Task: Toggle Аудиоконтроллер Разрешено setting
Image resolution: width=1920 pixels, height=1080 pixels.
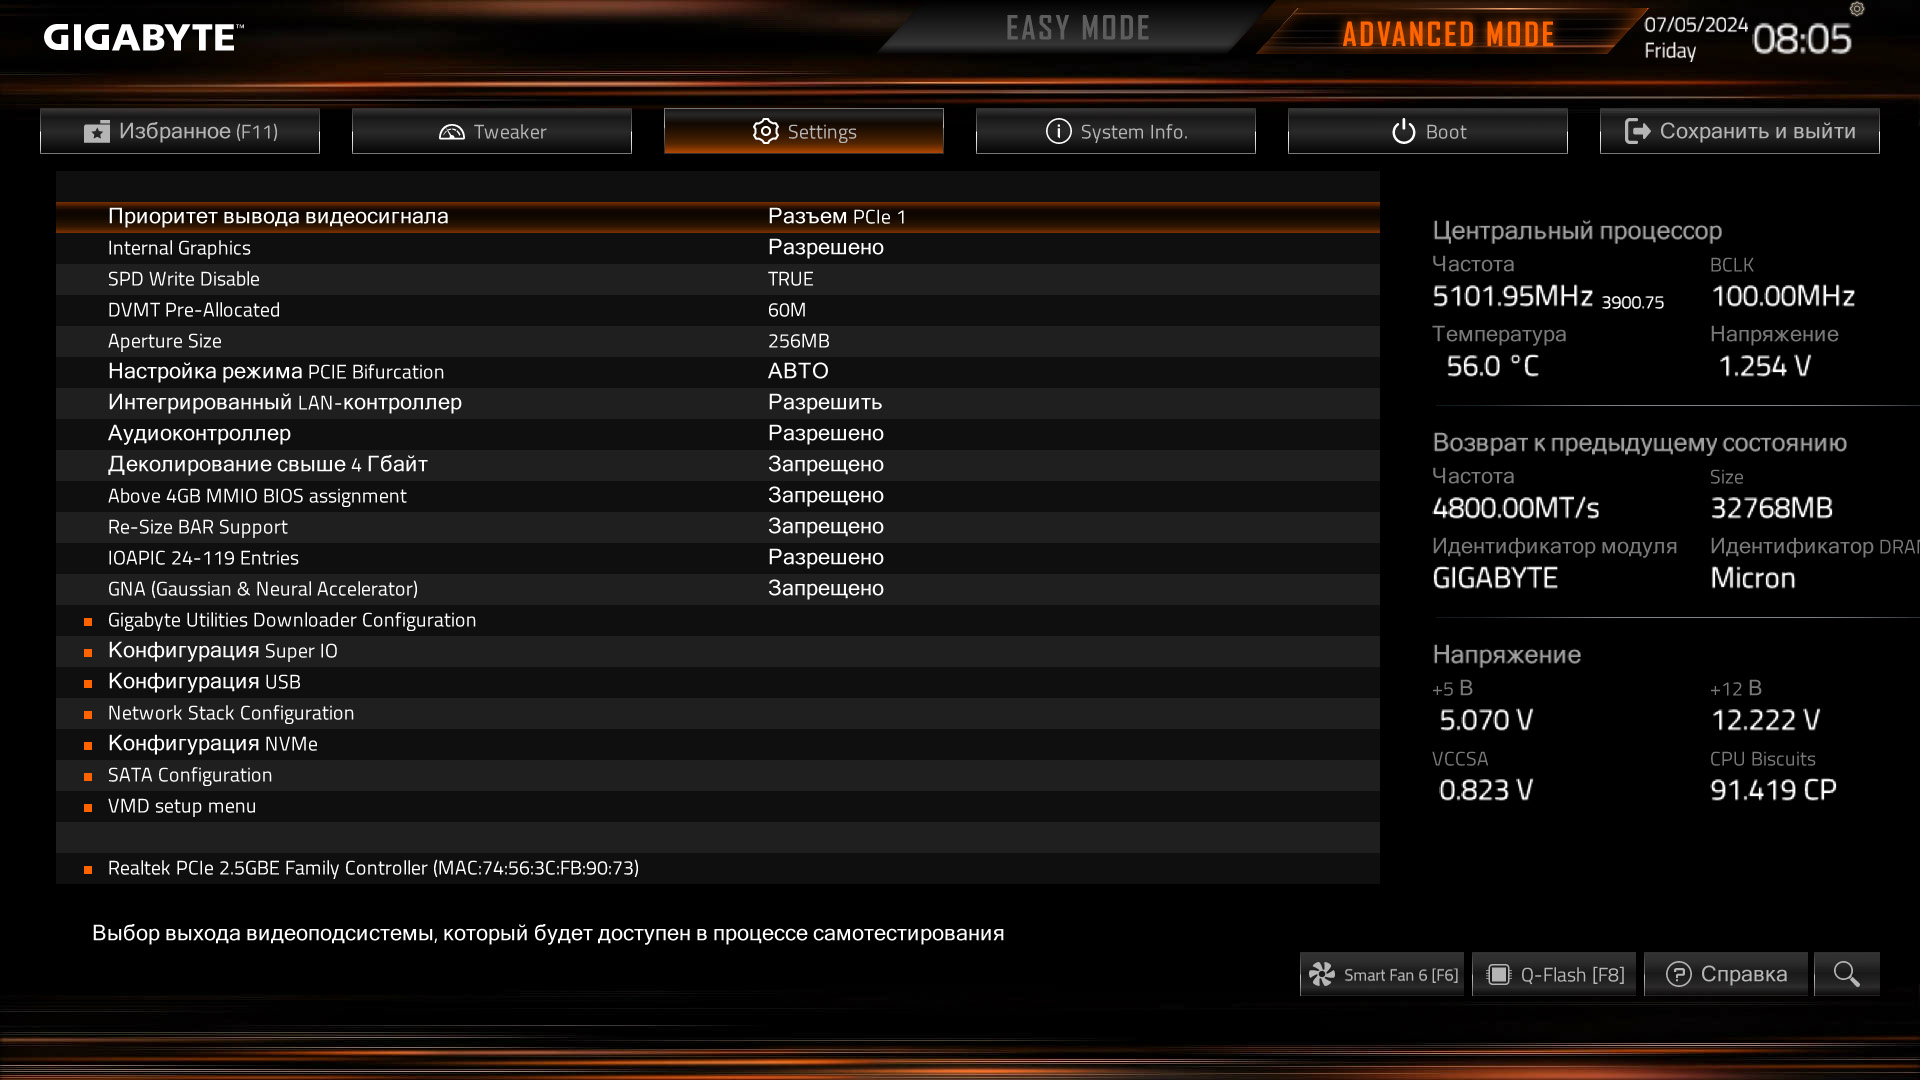Action: 825,434
